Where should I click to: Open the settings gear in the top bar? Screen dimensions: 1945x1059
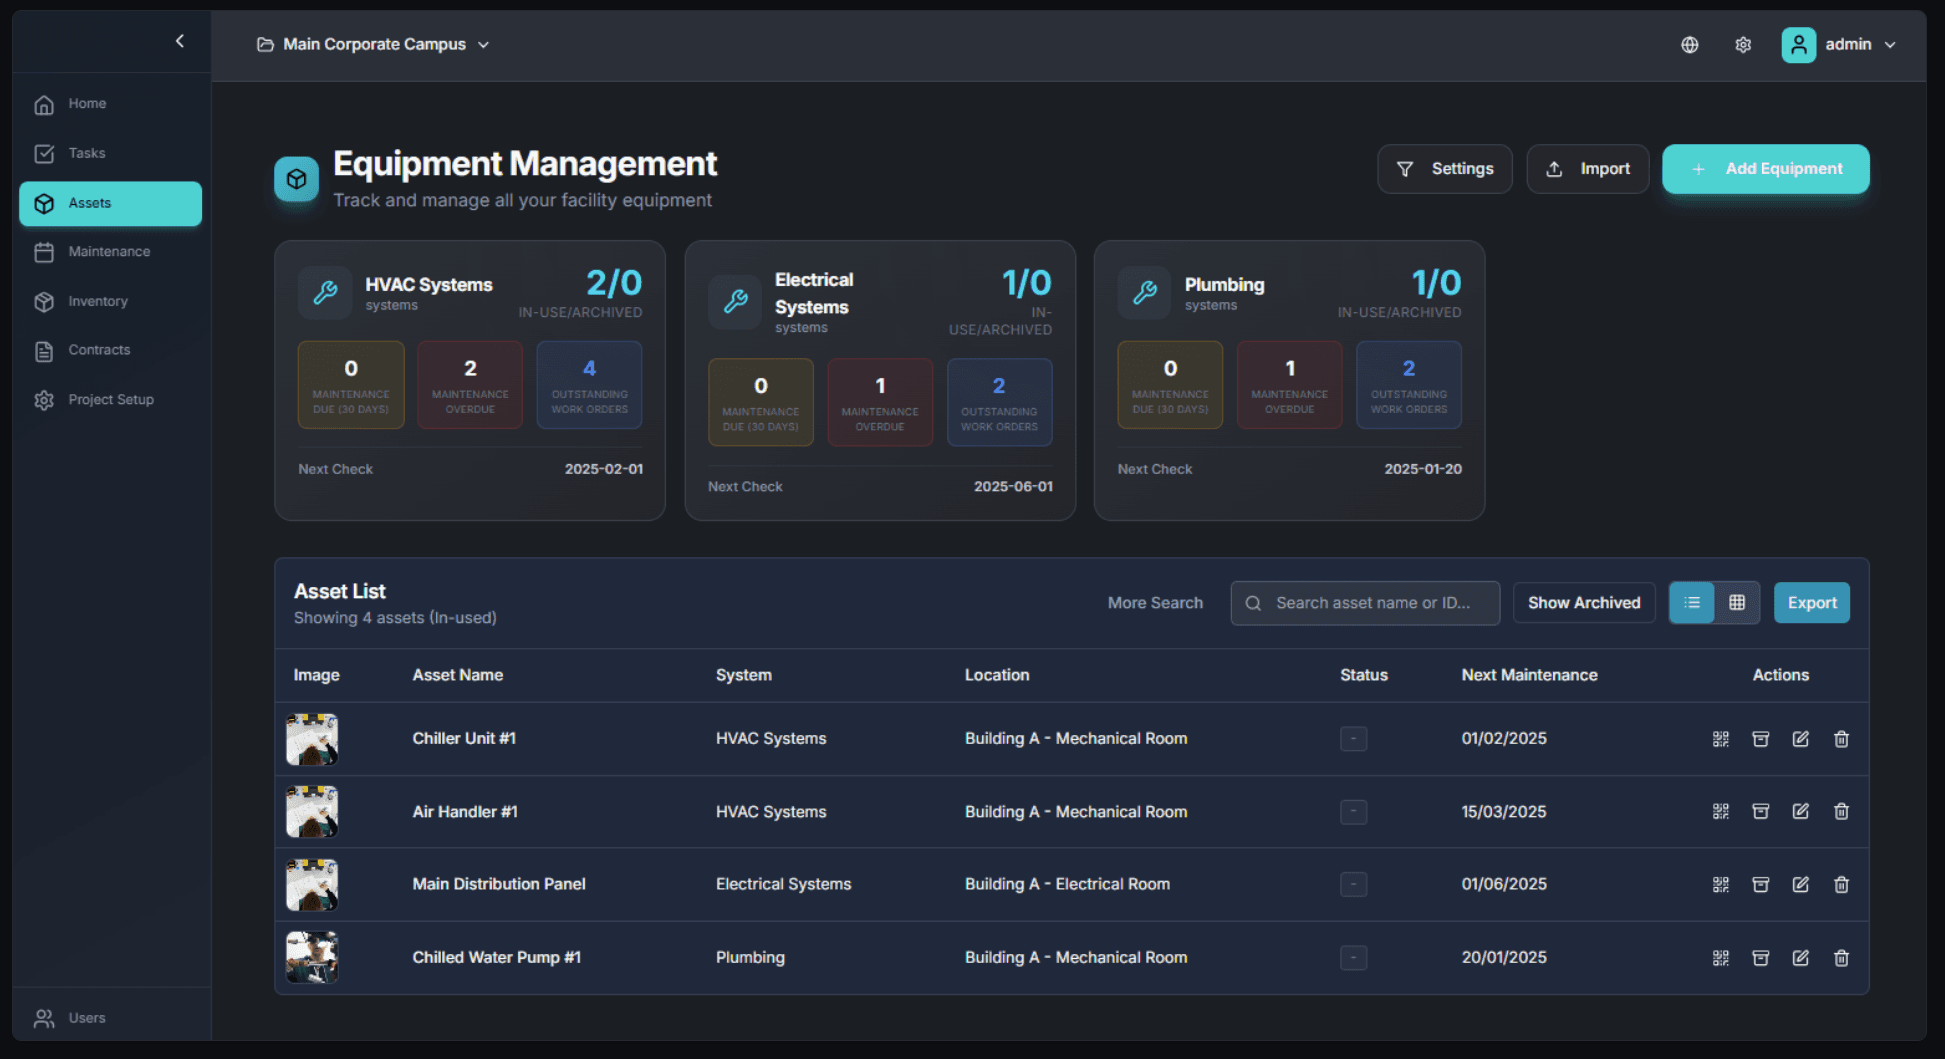tap(1743, 44)
